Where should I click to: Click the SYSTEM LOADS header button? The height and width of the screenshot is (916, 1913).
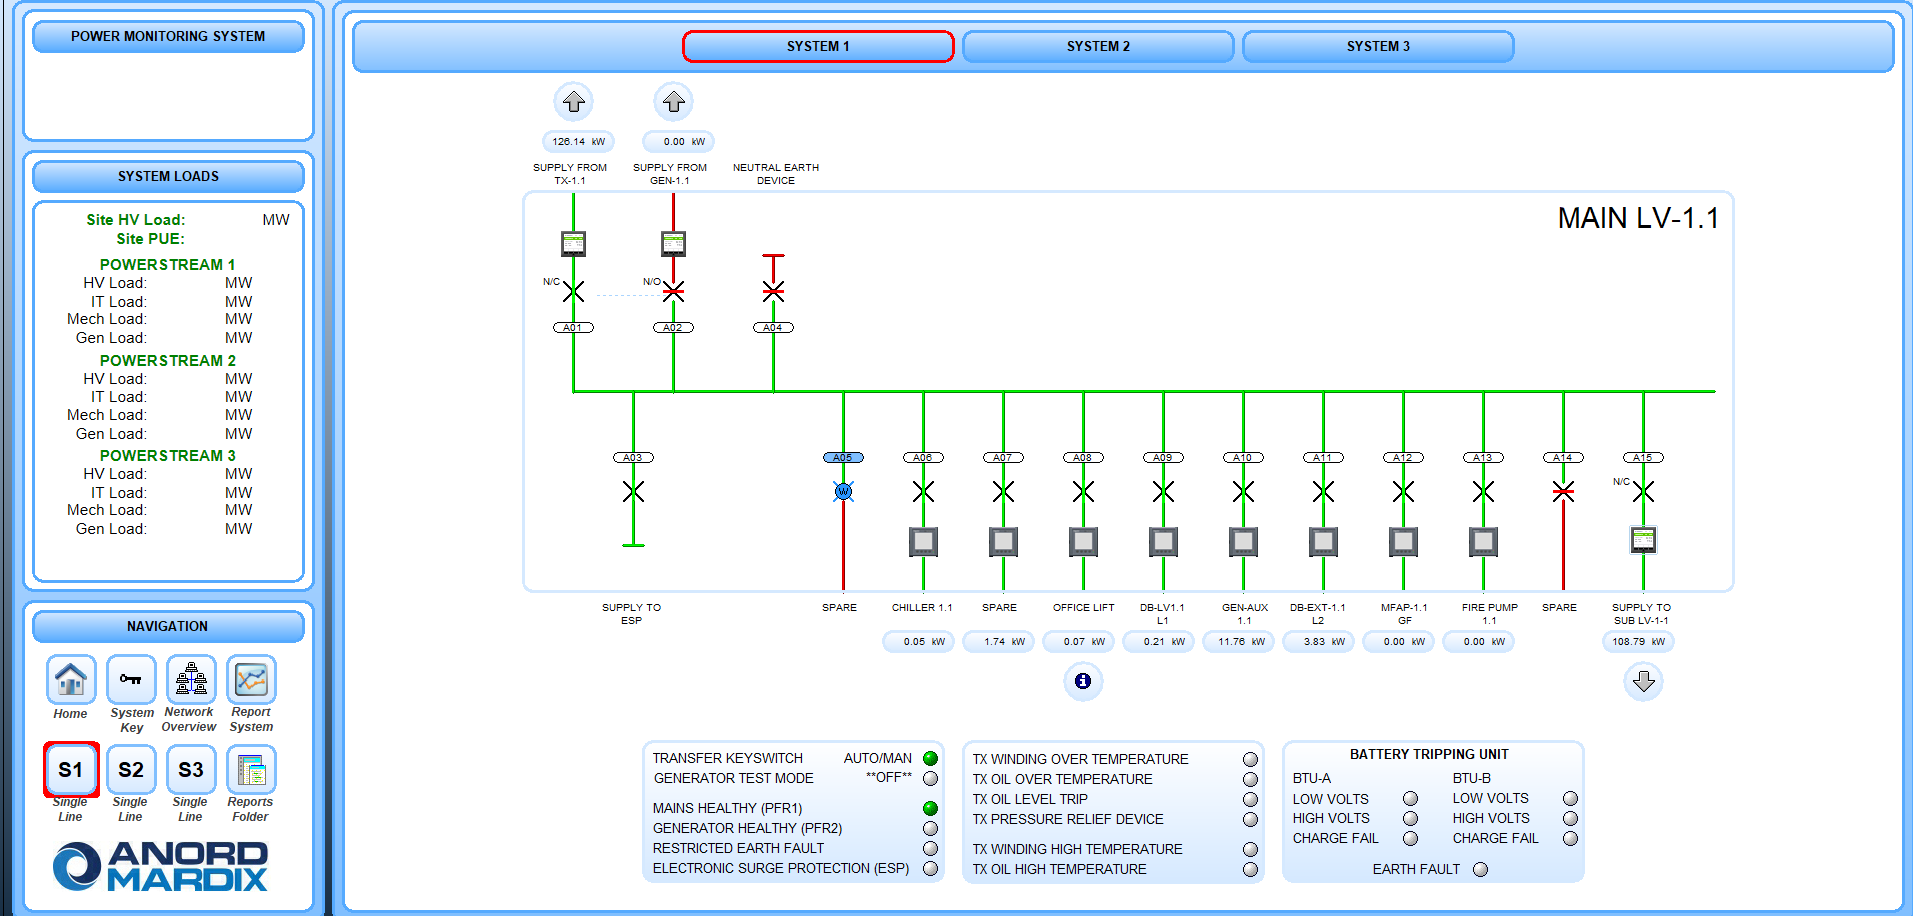pos(168,177)
